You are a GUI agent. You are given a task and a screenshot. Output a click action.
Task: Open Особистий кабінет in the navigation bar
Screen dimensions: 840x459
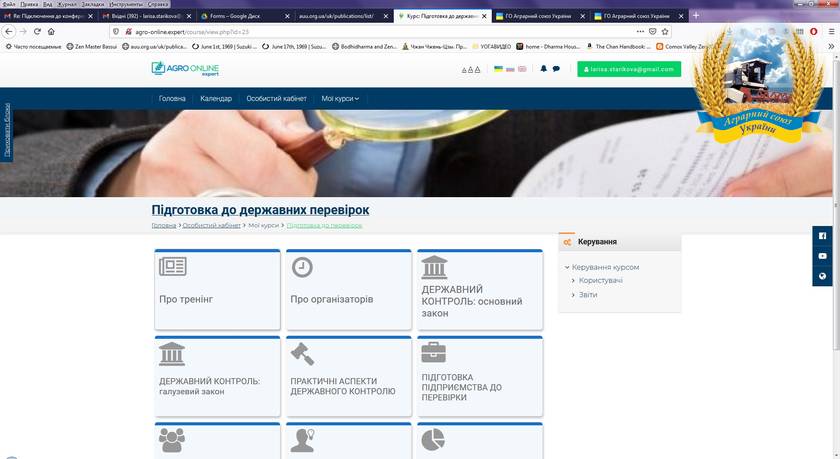point(276,99)
